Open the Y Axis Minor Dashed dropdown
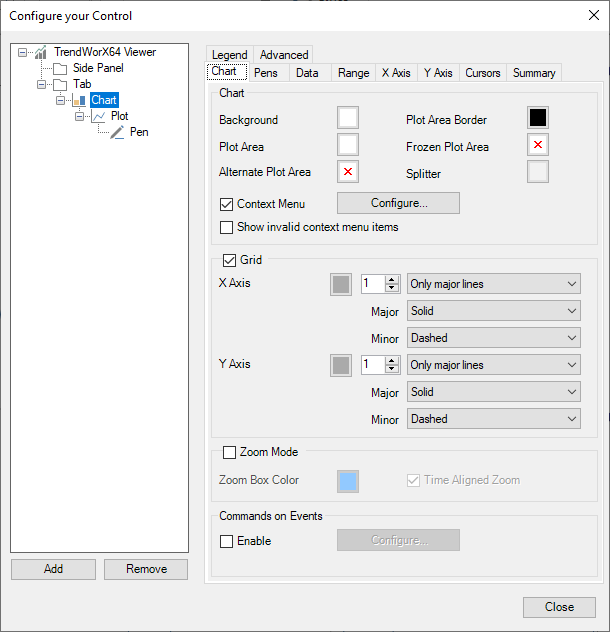Image resolution: width=610 pixels, height=632 pixels. (x=494, y=419)
